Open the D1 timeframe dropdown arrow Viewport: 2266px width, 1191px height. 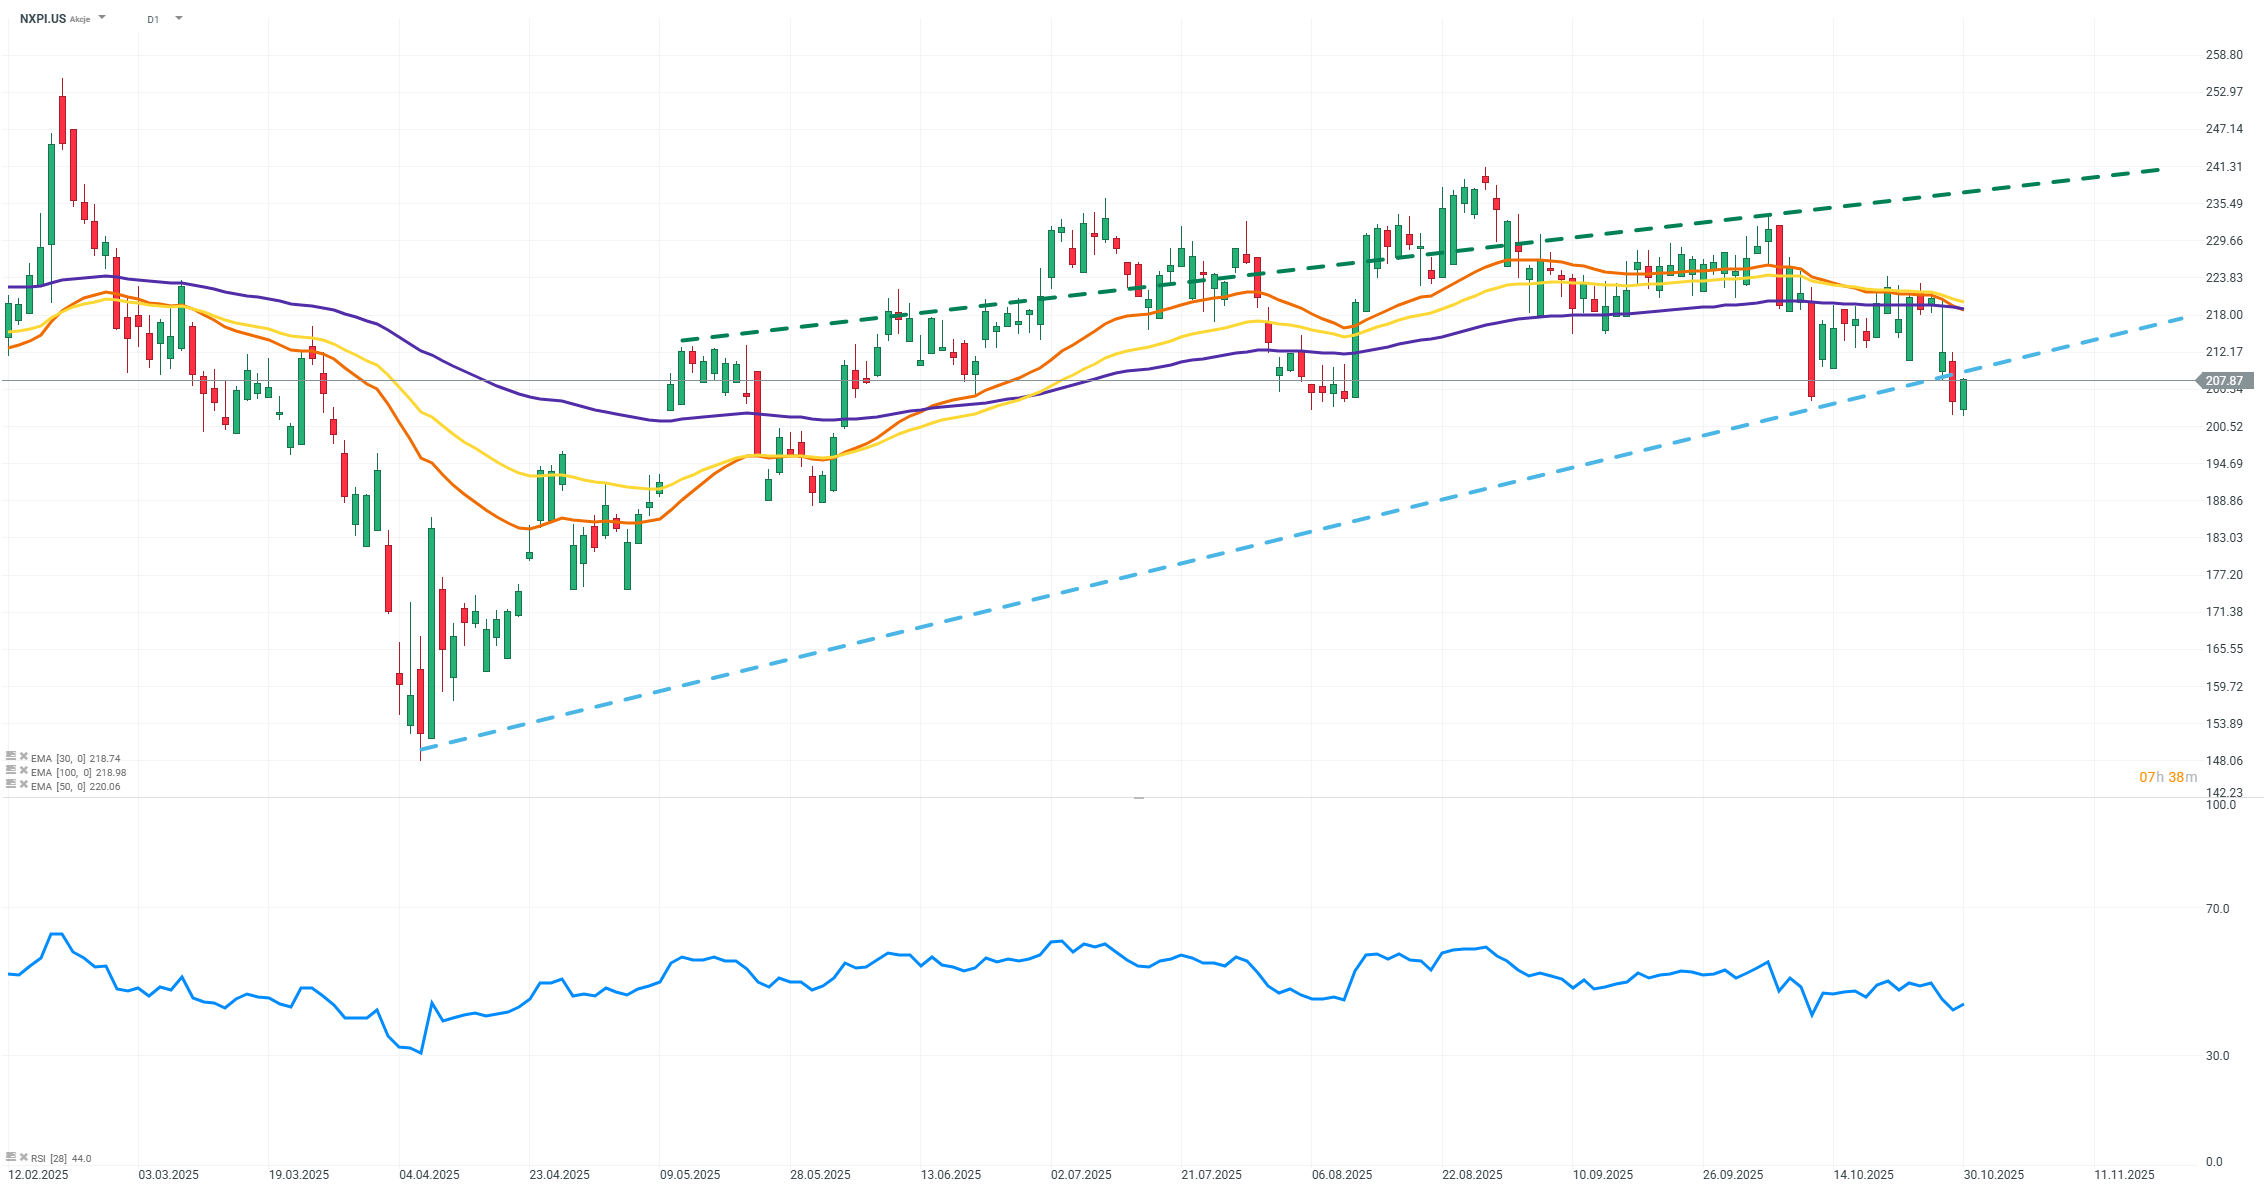click(x=179, y=18)
